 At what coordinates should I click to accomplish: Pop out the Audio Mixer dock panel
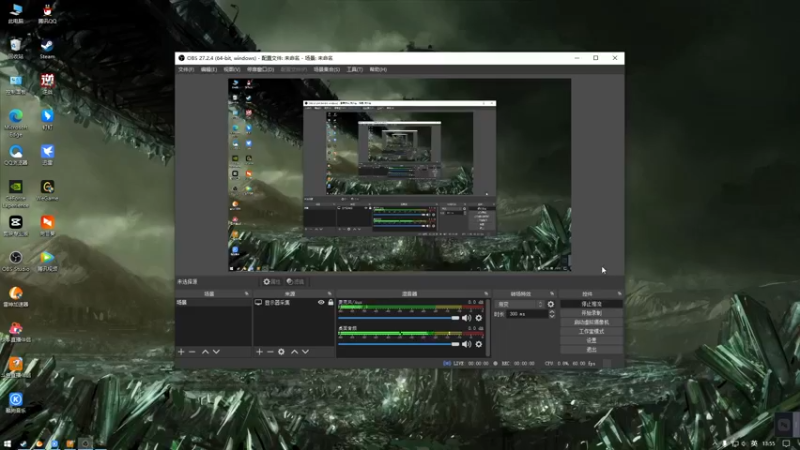[x=486, y=294]
